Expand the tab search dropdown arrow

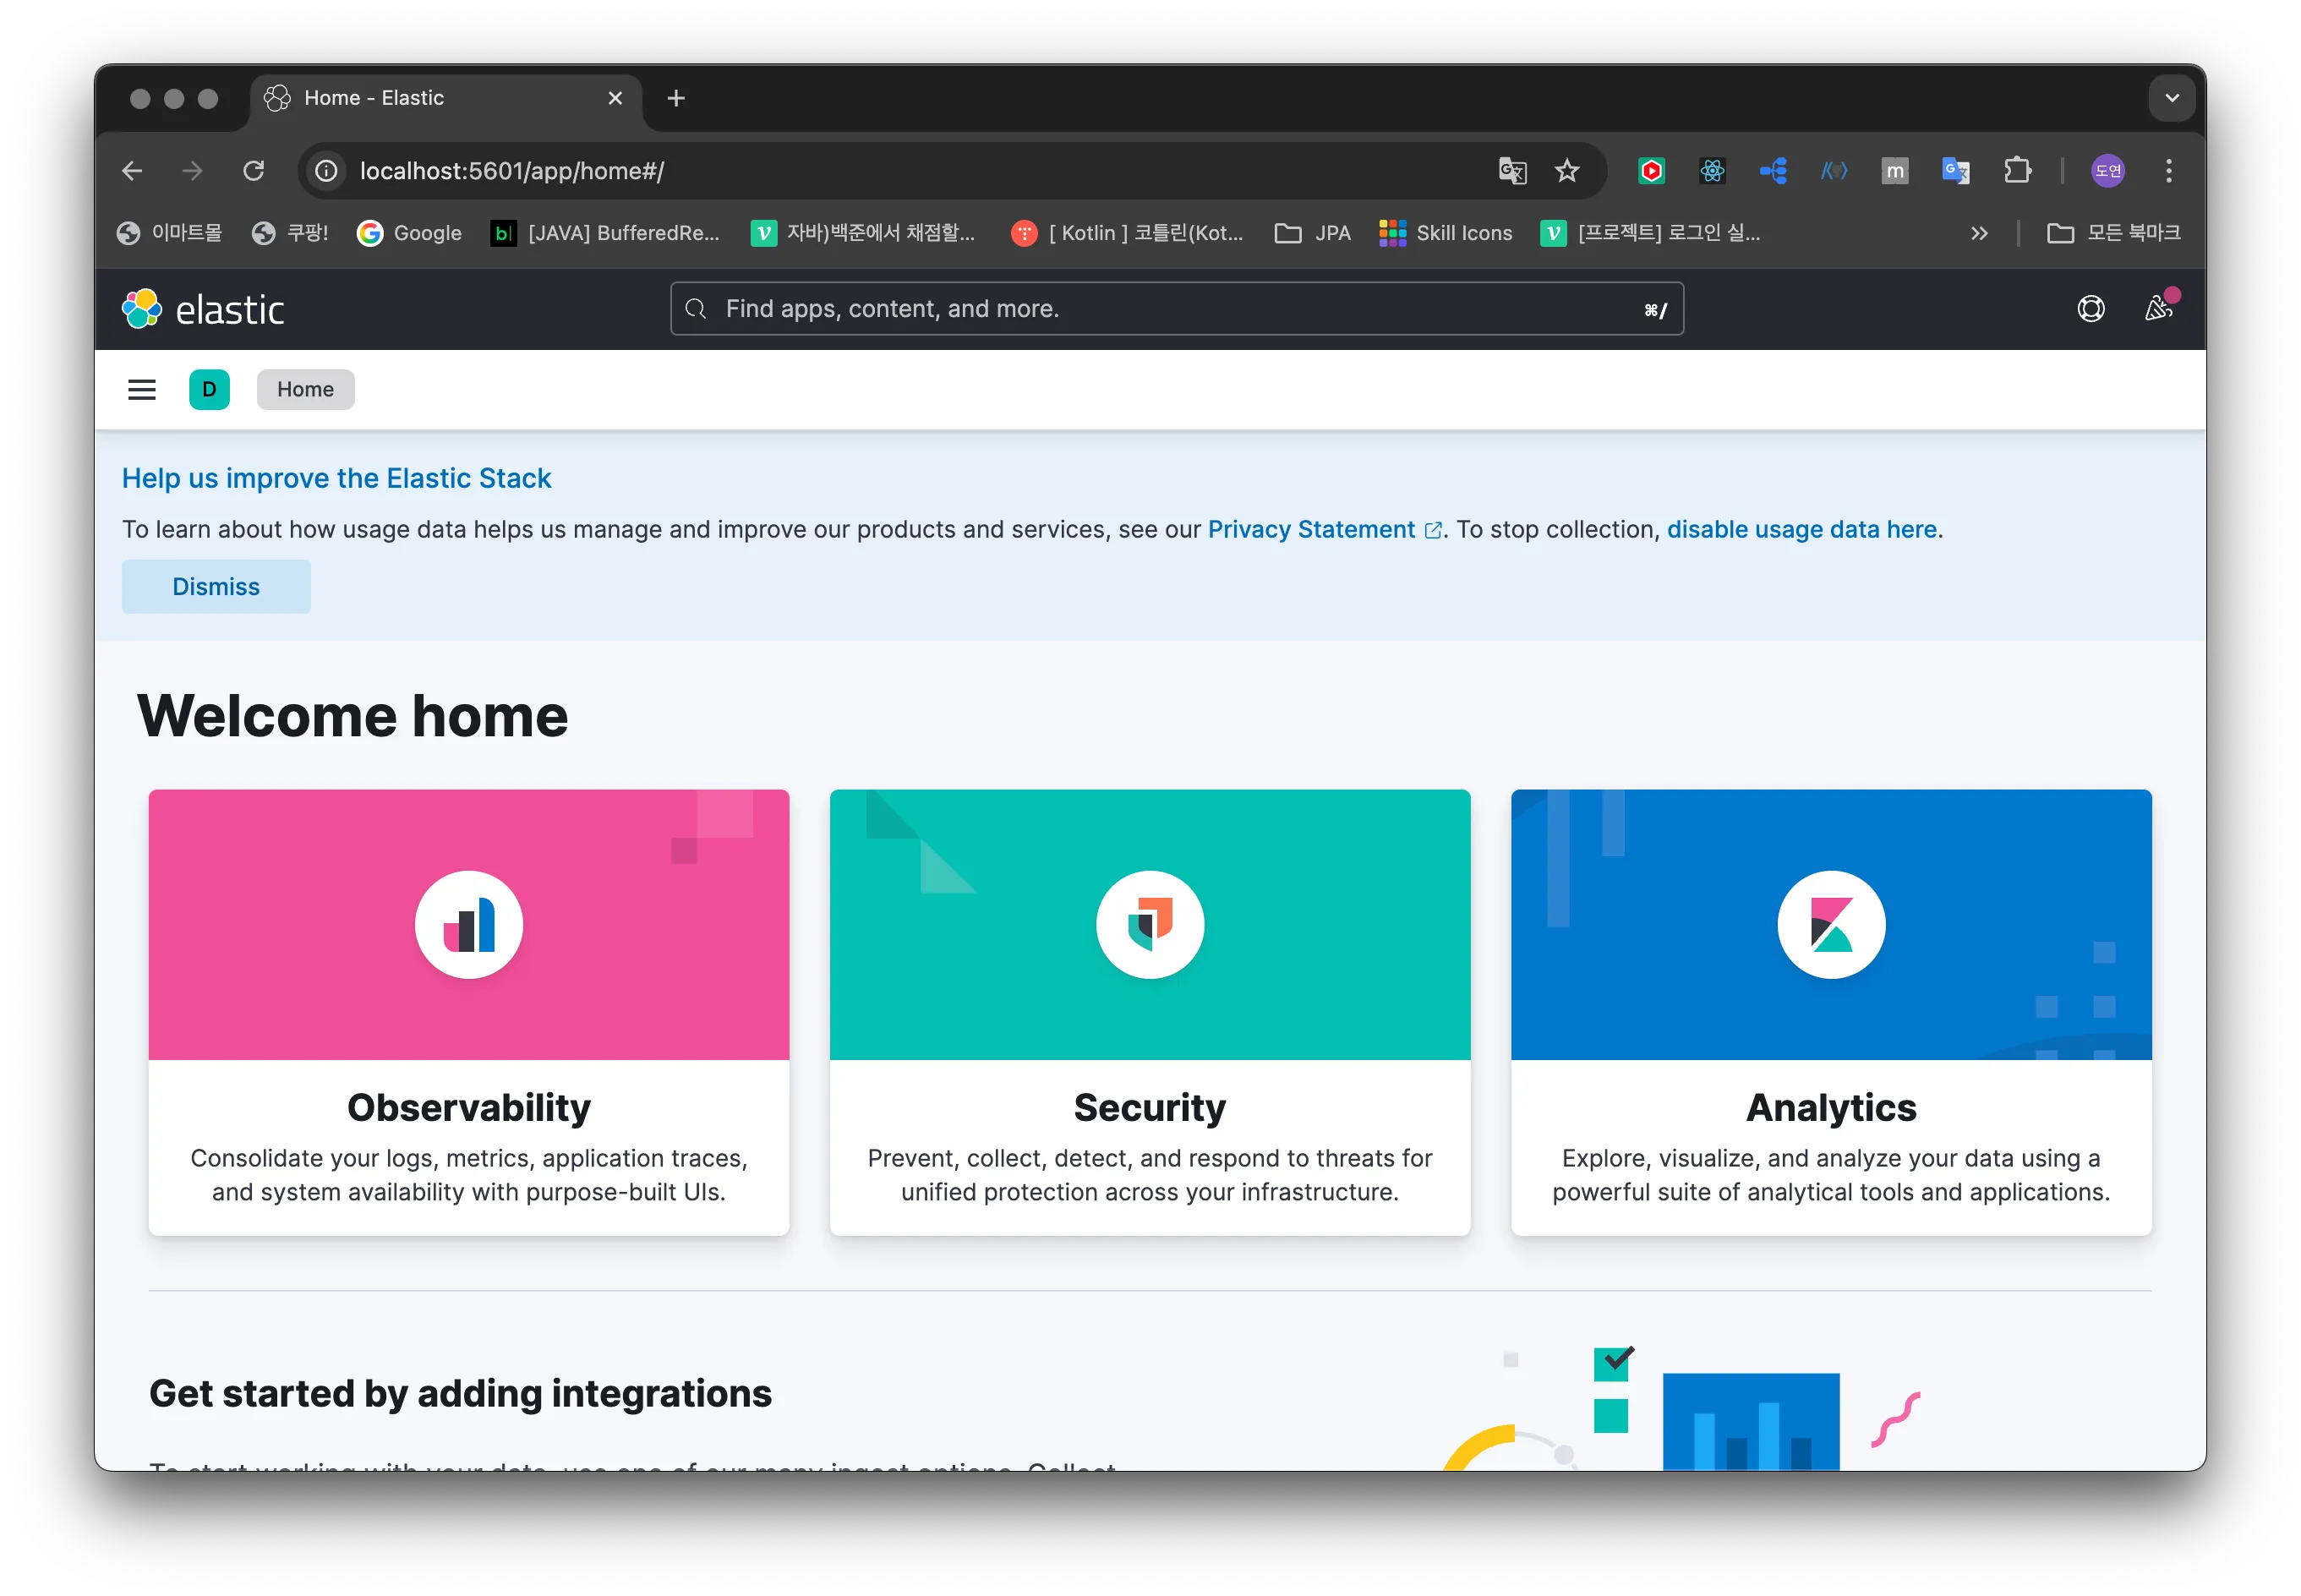click(x=2171, y=98)
